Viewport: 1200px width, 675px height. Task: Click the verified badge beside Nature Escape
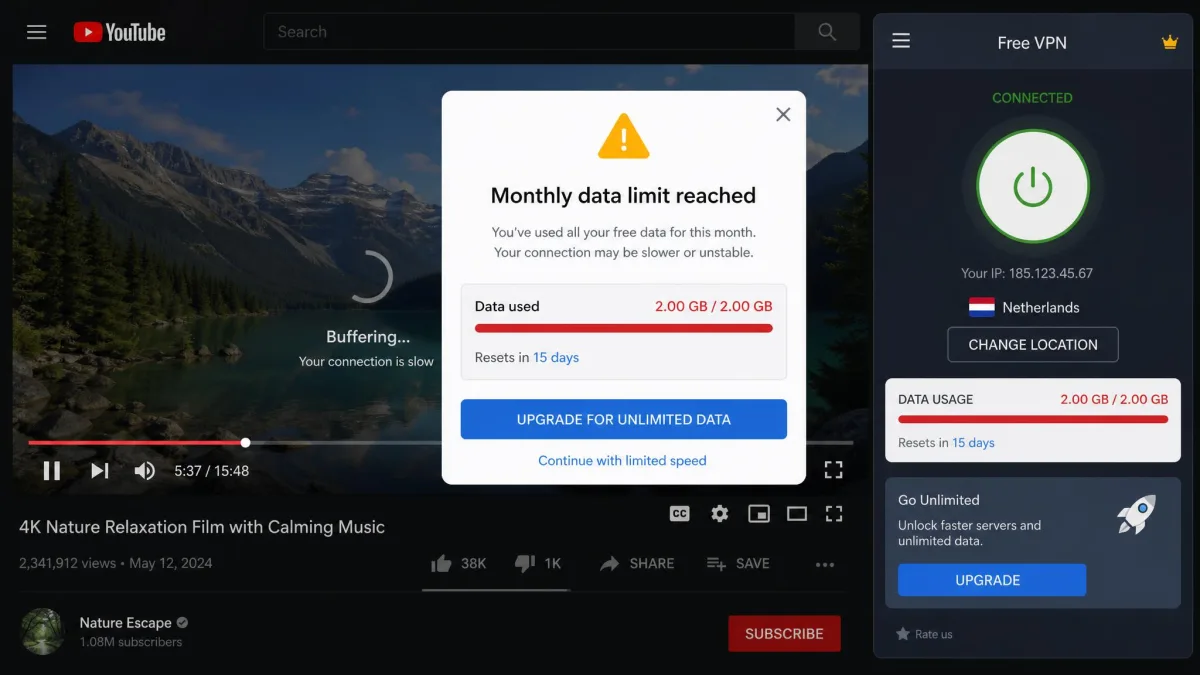[x=182, y=622]
